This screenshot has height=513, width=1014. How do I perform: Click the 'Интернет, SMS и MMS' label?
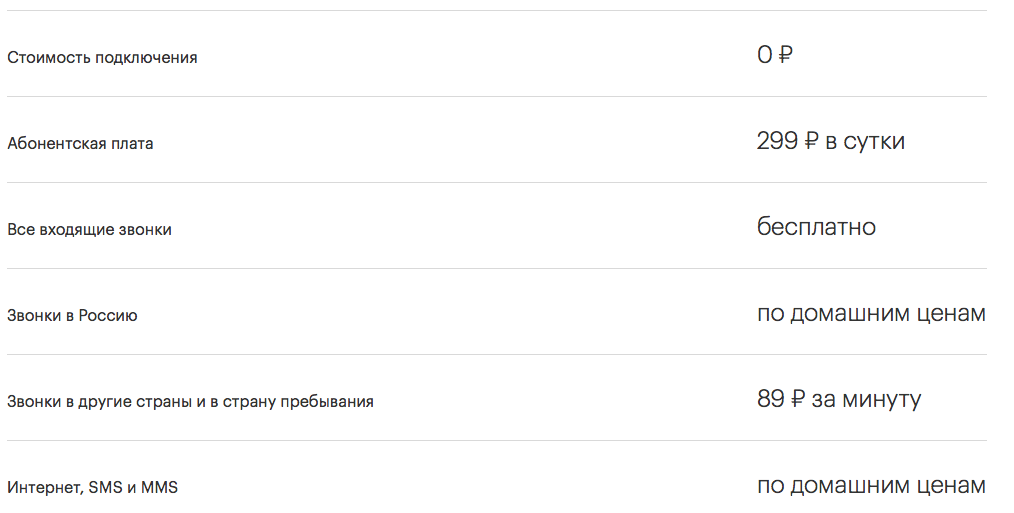point(92,487)
